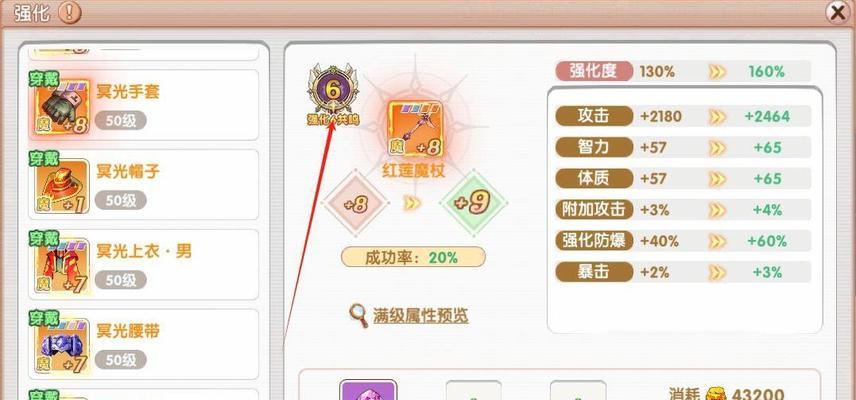Screen dimensions: 856x400
Task: Select the 冥光帽子 hat icon
Action: click(x=62, y=187)
